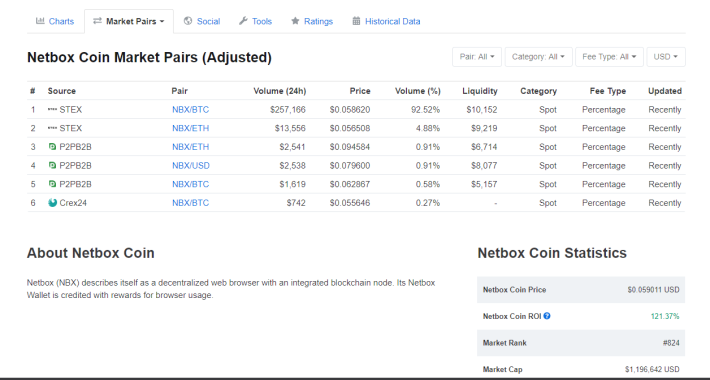Open the USD currency dropdown
The image size is (710, 380).
click(x=666, y=57)
